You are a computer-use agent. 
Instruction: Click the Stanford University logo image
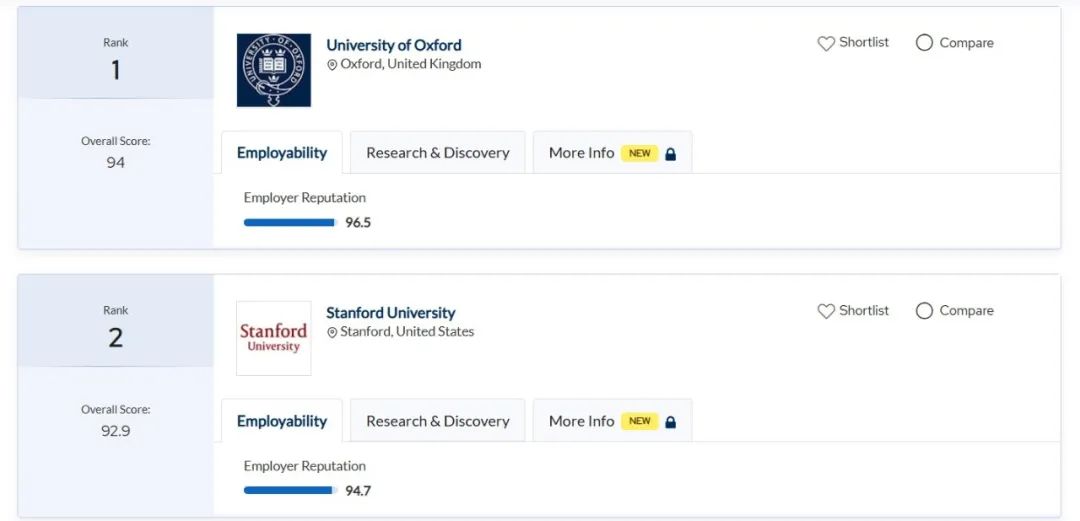coord(273,338)
